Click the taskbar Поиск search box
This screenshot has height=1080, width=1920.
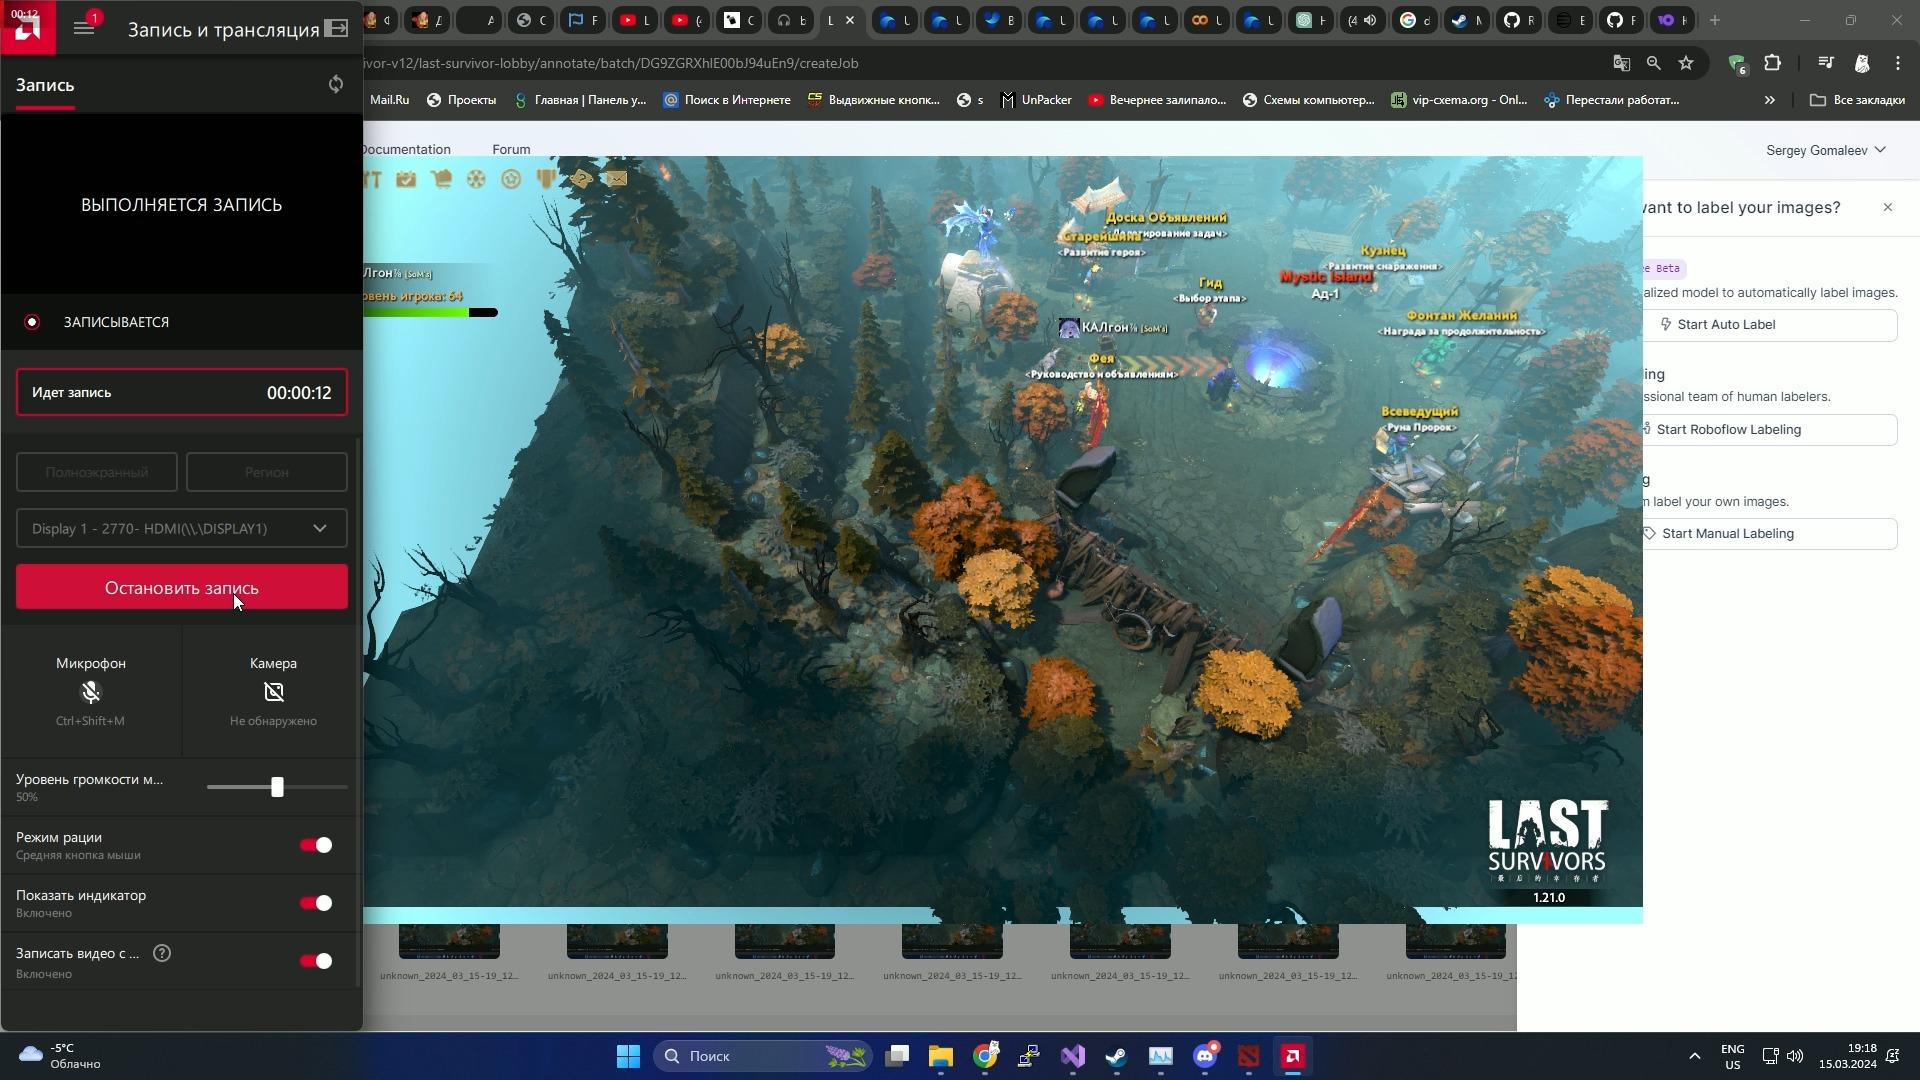pos(763,1056)
